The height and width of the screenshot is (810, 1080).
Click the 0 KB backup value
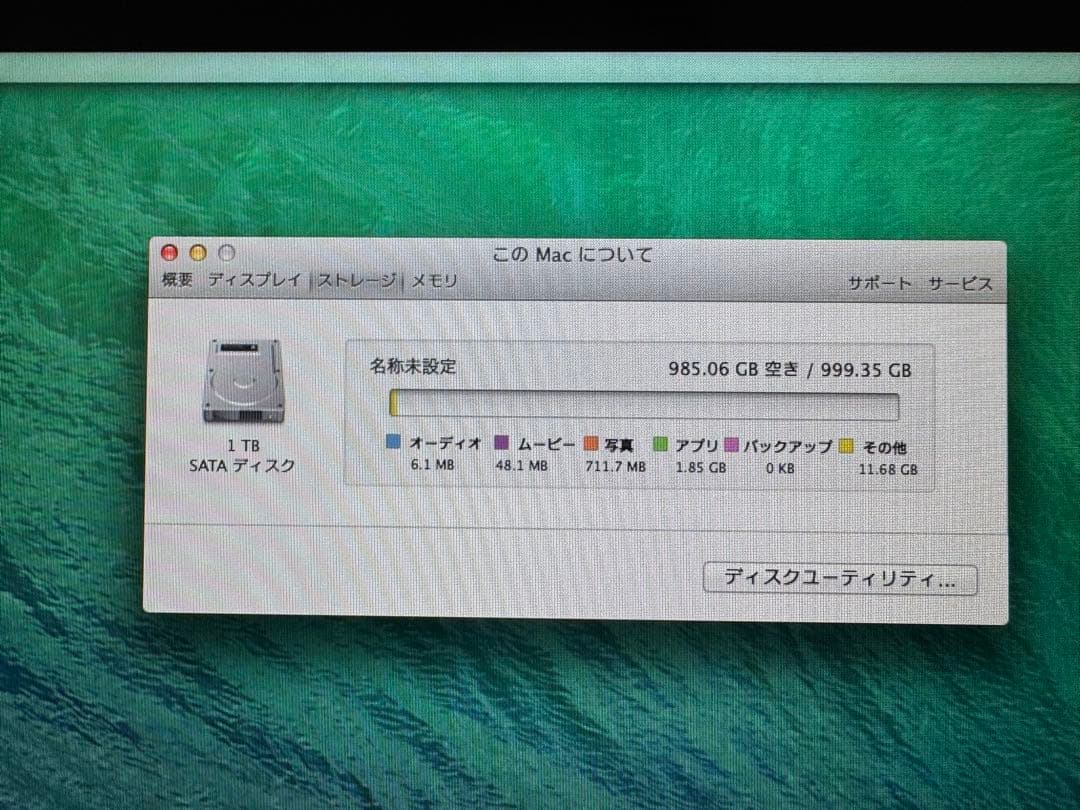(780, 468)
